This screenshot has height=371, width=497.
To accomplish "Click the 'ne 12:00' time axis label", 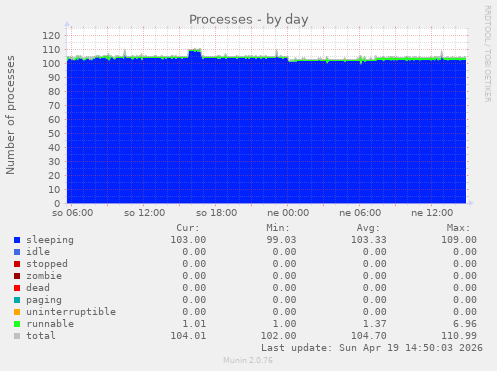I will [x=432, y=213].
